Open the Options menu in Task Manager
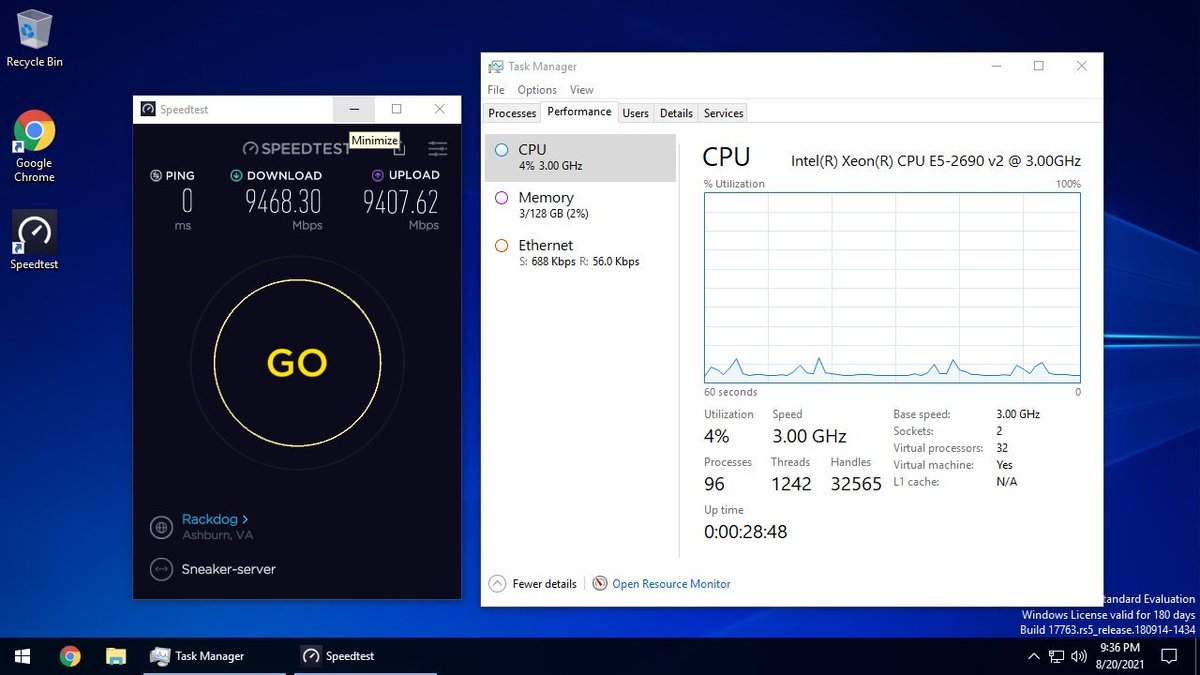This screenshot has height=675, width=1200. pyautogui.click(x=537, y=90)
